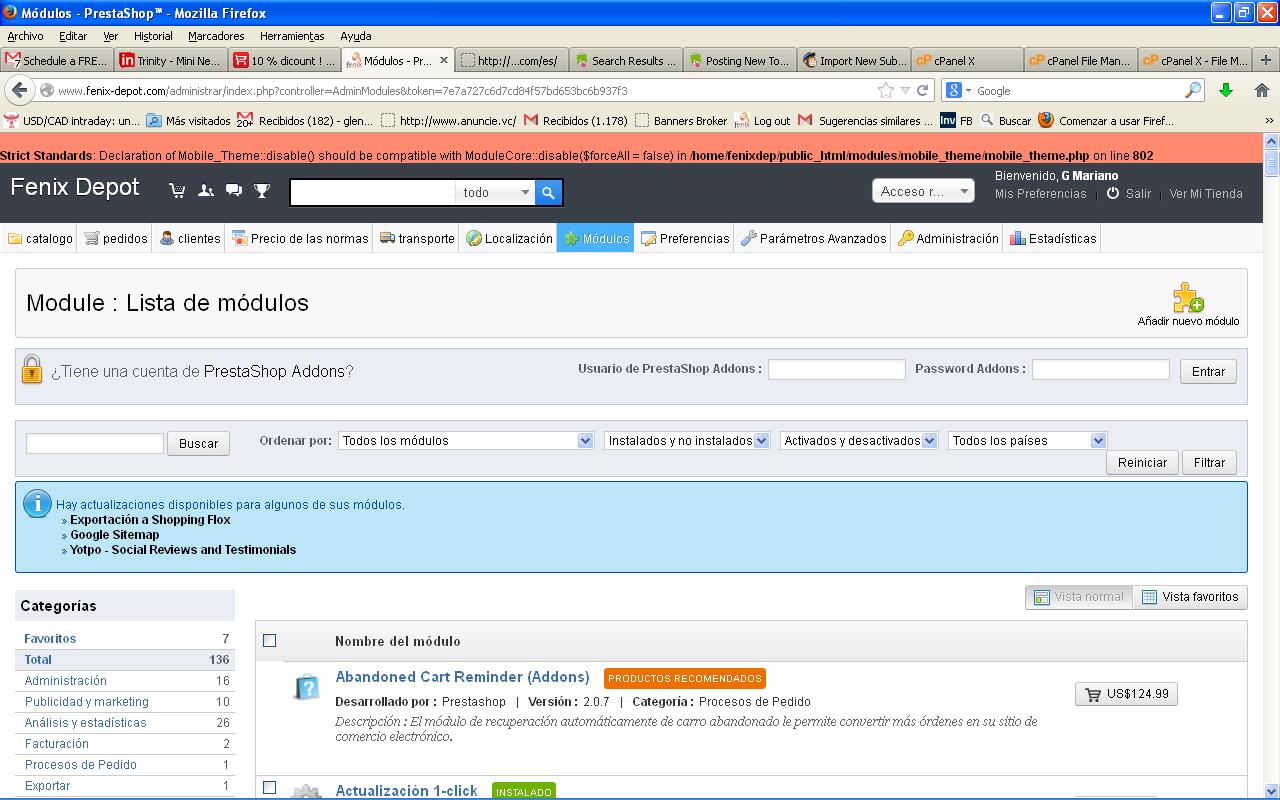Click the page scrollbar up arrow
The height and width of the screenshot is (800, 1280).
1271,143
